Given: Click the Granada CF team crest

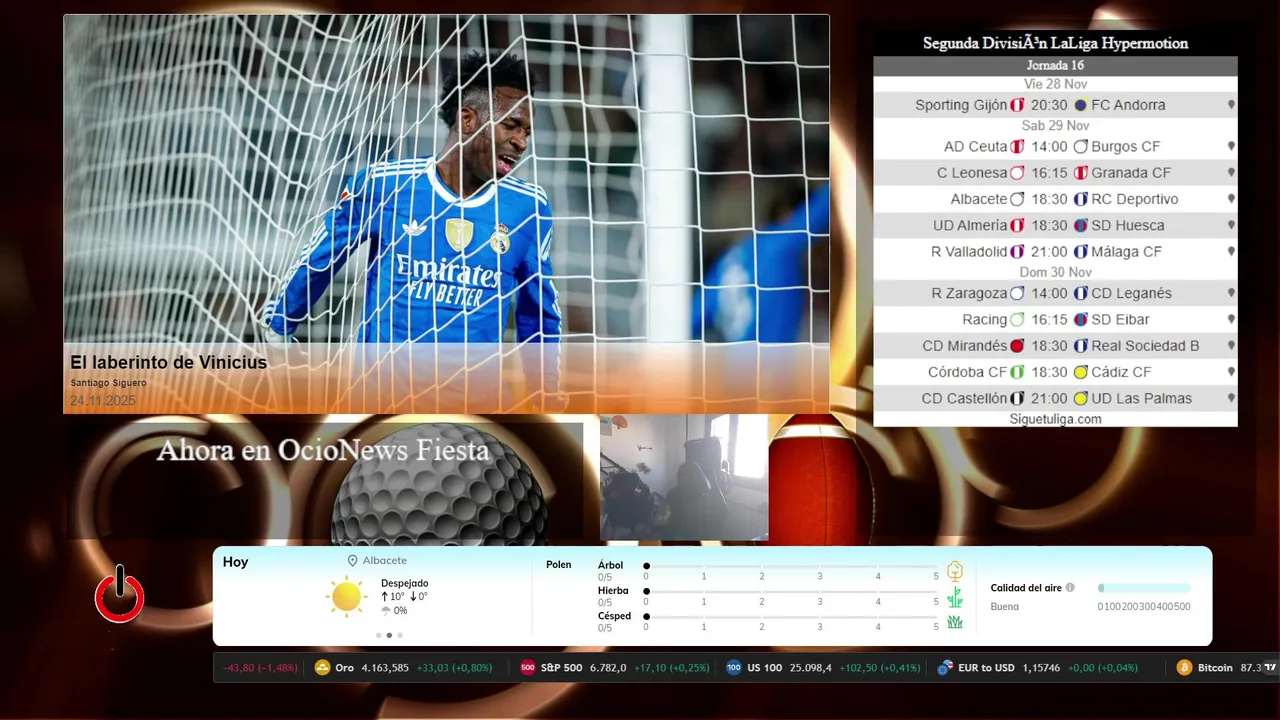Looking at the screenshot, I should [x=1080, y=173].
